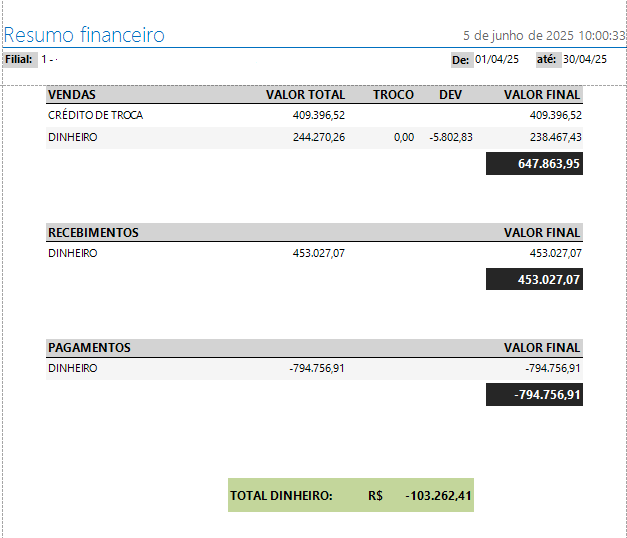Click the VALOR TOTAL column header
Viewport: 627px width, 538px height.
[x=305, y=95]
